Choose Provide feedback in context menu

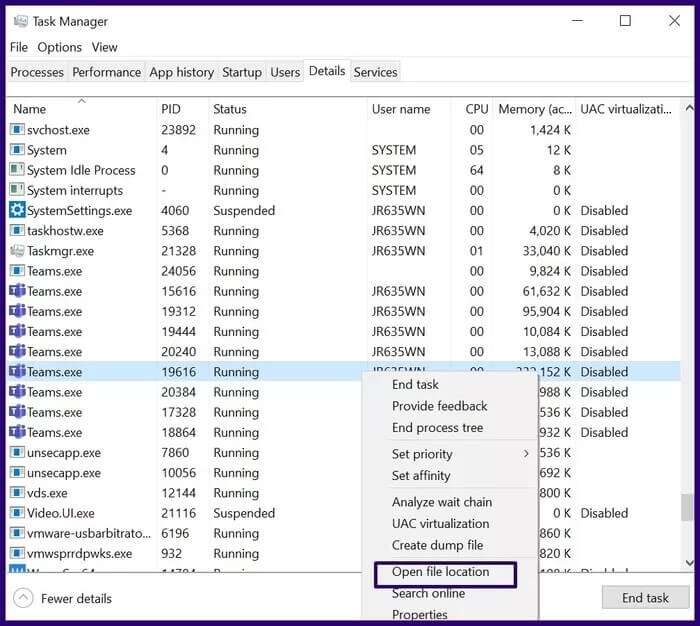tap(439, 406)
